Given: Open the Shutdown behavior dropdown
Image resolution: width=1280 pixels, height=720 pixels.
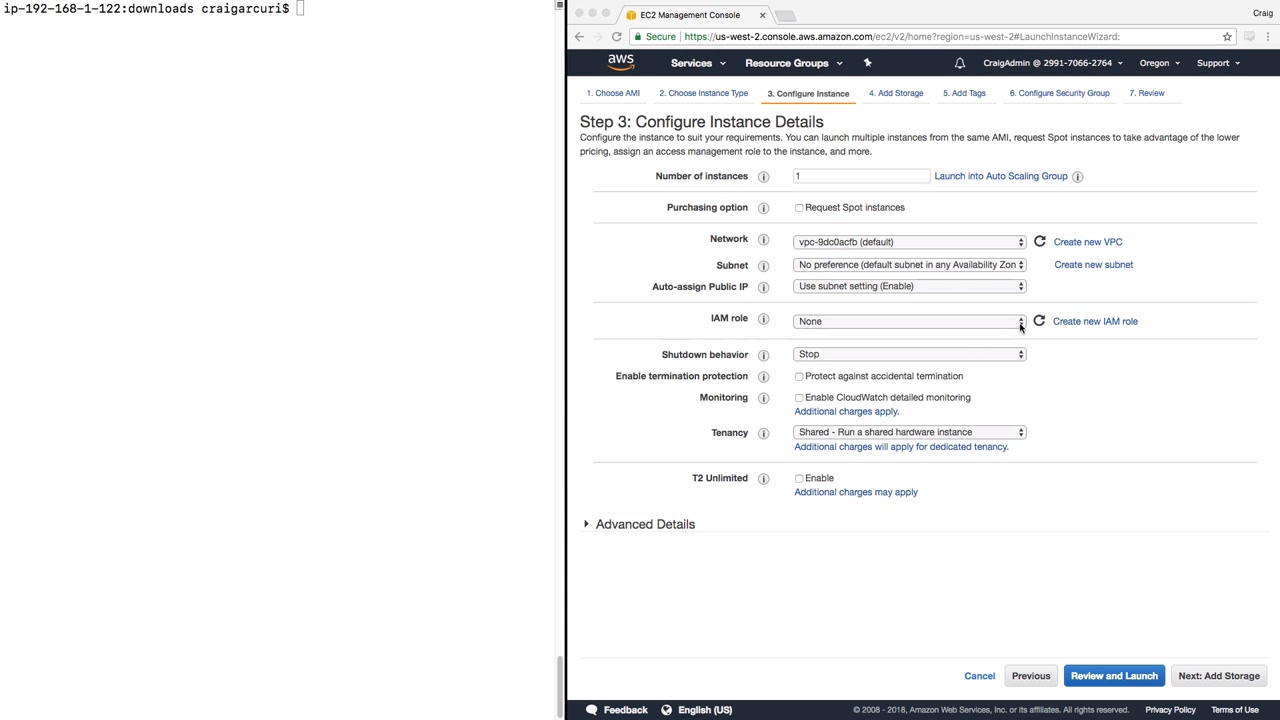Looking at the screenshot, I should tap(910, 354).
